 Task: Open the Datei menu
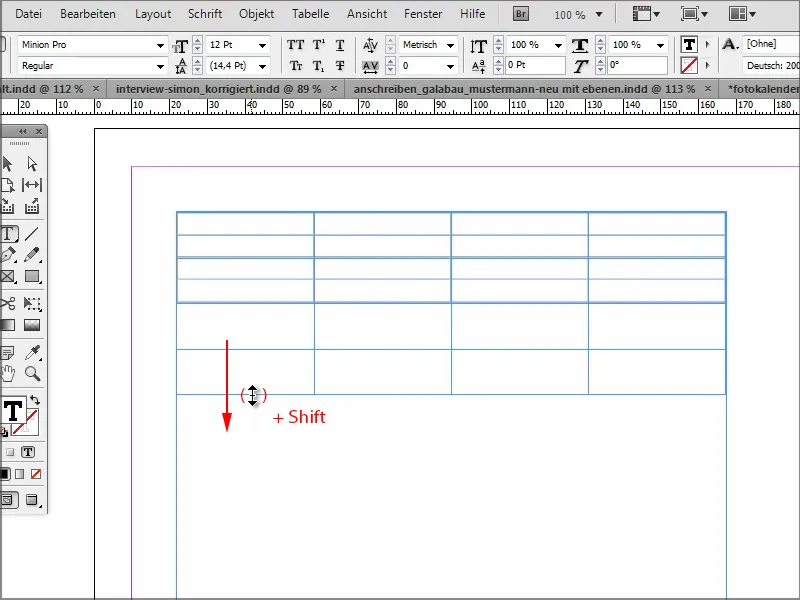pyautogui.click(x=29, y=14)
